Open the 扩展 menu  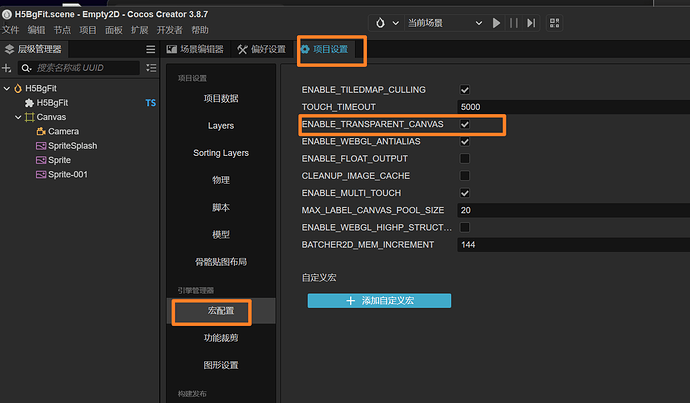pos(139,30)
